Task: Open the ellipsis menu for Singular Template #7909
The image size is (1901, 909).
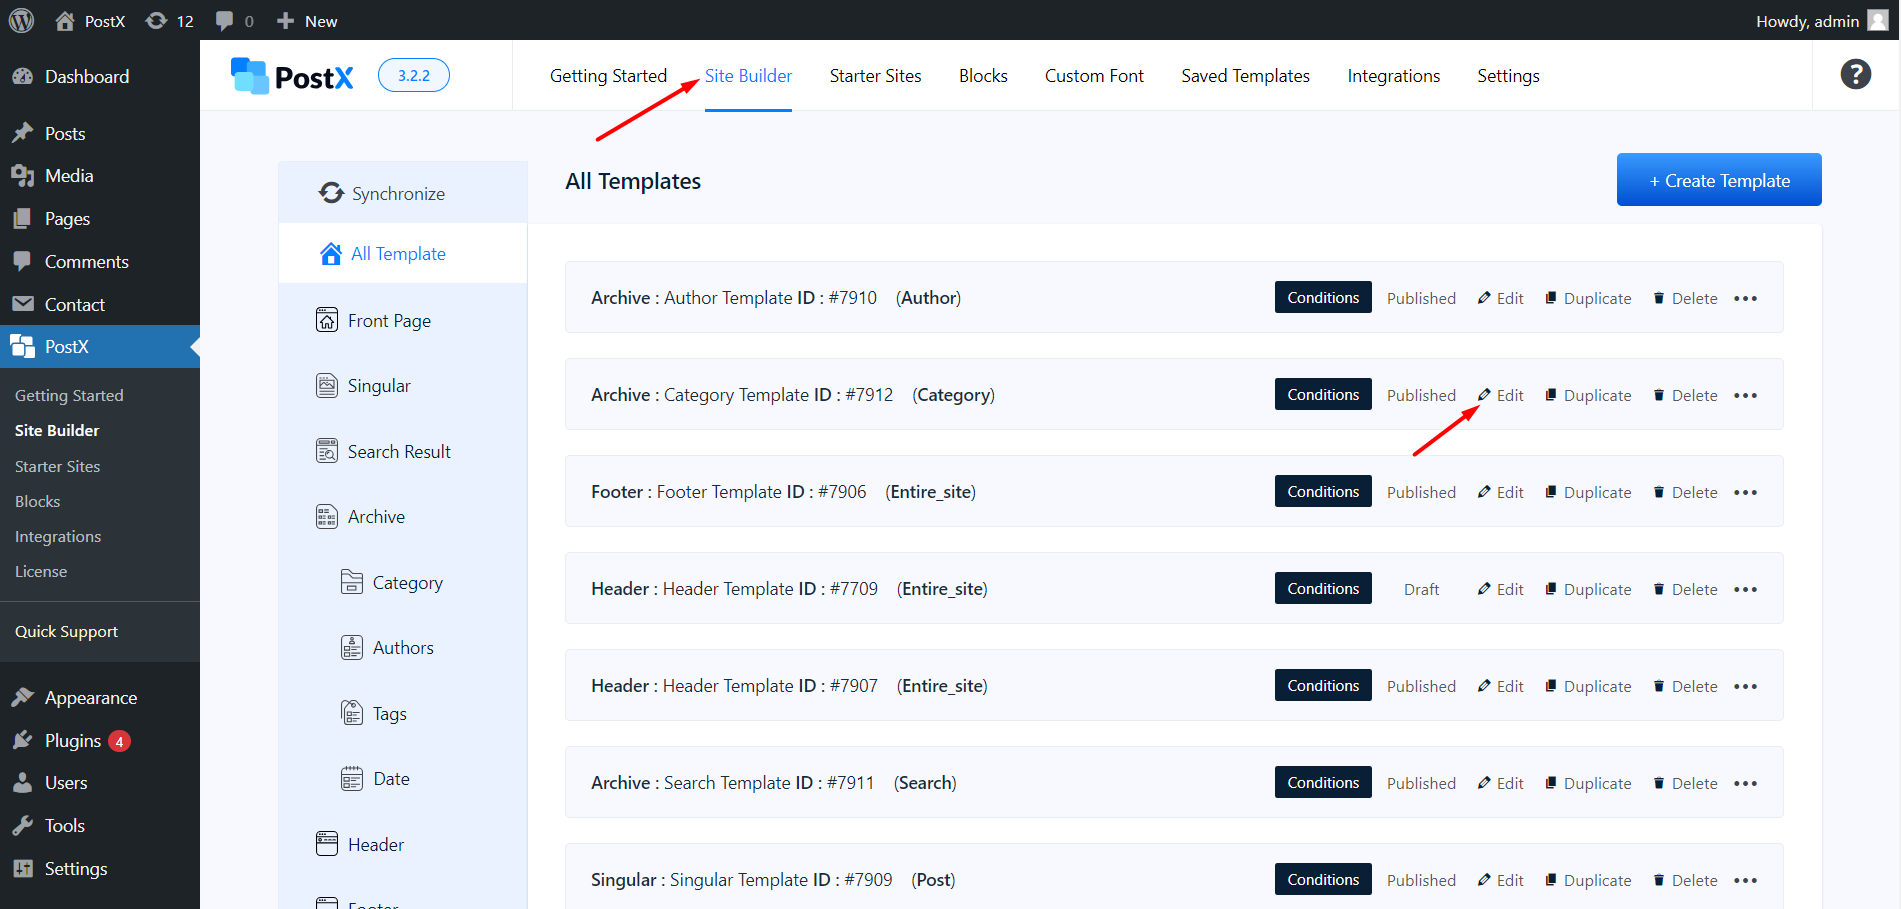Action: pyautogui.click(x=1746, y=880)
